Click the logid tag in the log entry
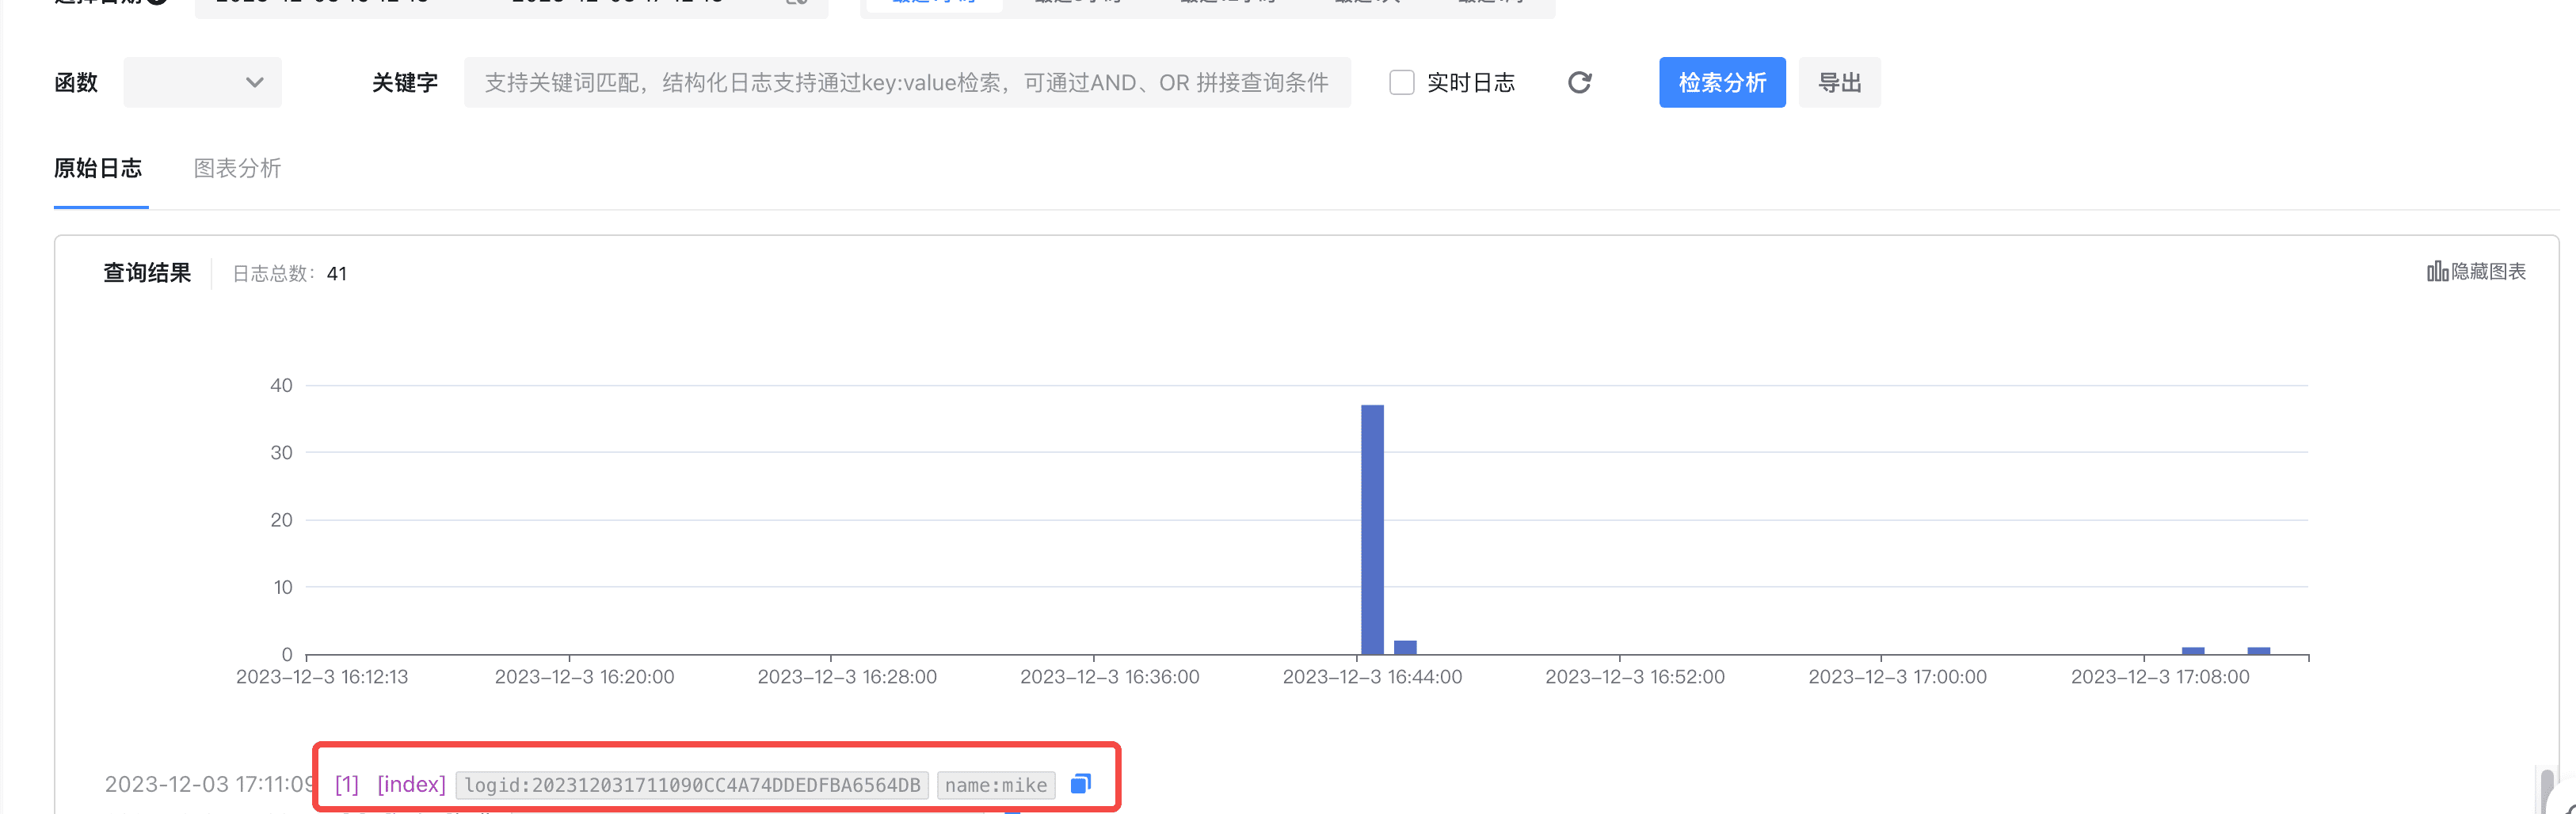The width and height of the screenshot is (2576, 814). click(692, 785)
